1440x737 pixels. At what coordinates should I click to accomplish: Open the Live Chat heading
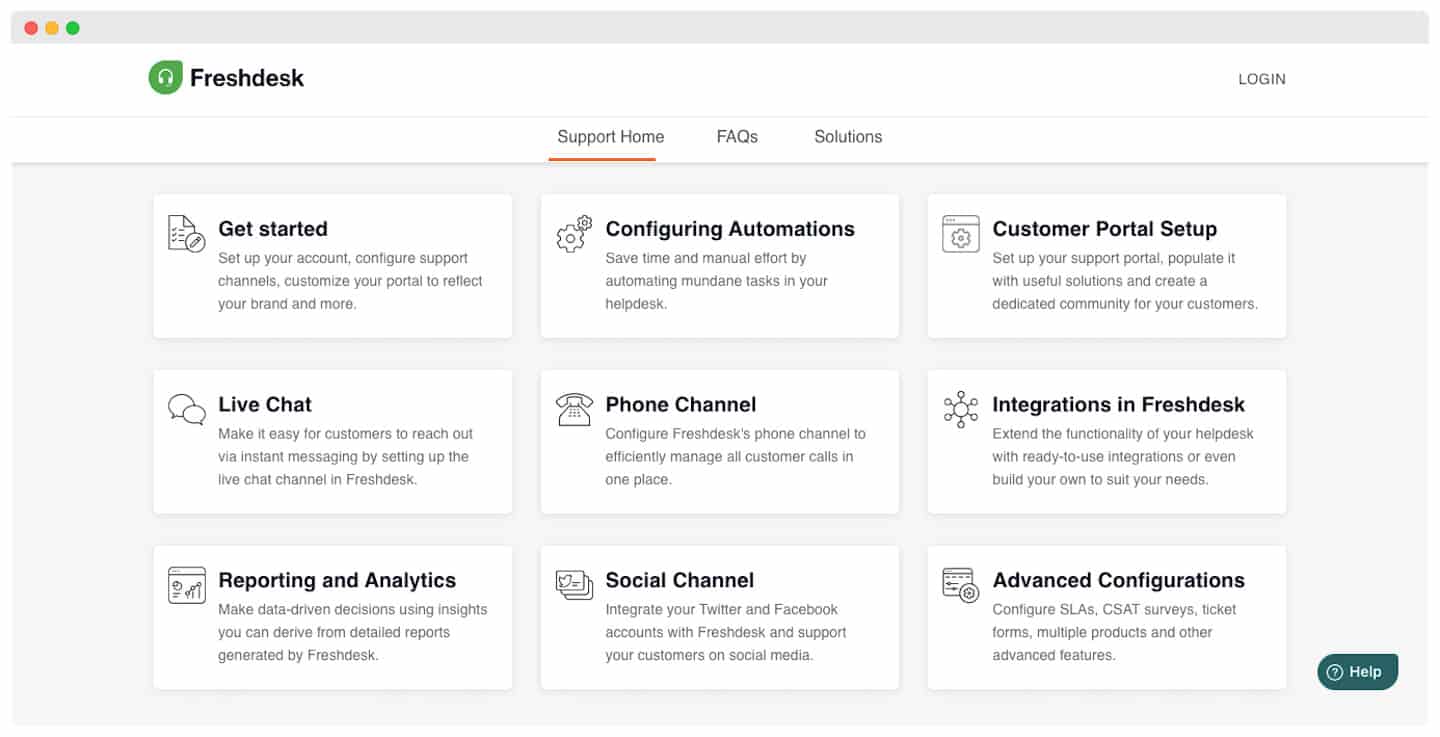[x=265, y=405]
